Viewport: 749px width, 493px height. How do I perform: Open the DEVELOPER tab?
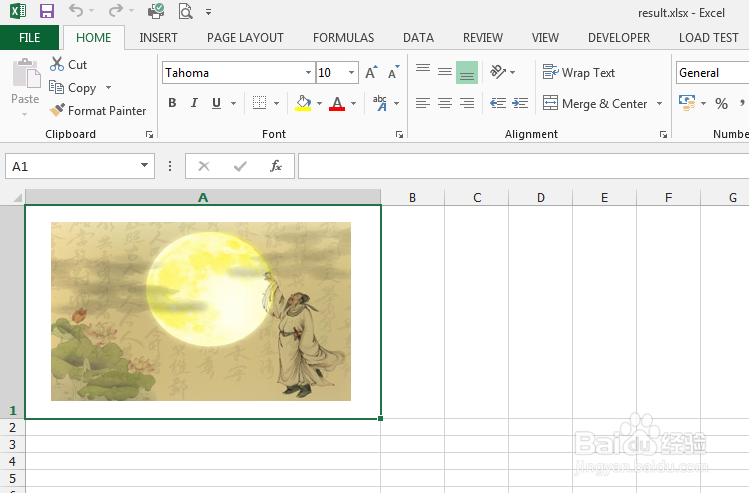pos(619,38)
